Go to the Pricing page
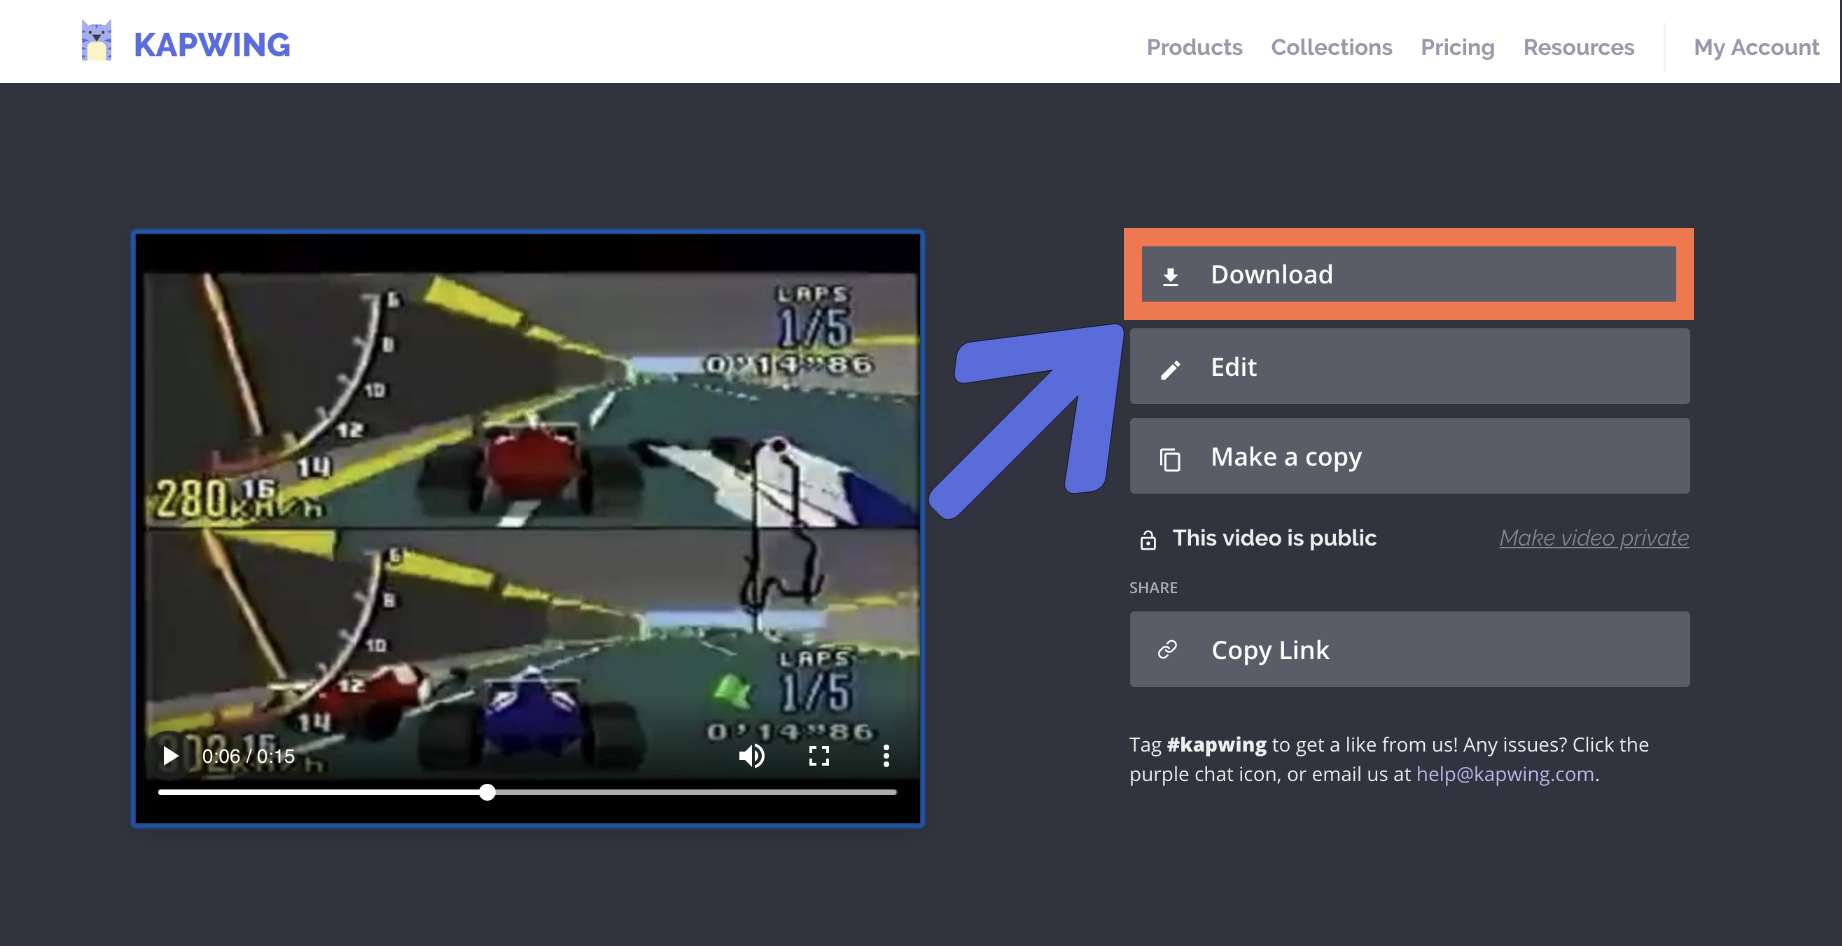 [x=1457, y=47]
